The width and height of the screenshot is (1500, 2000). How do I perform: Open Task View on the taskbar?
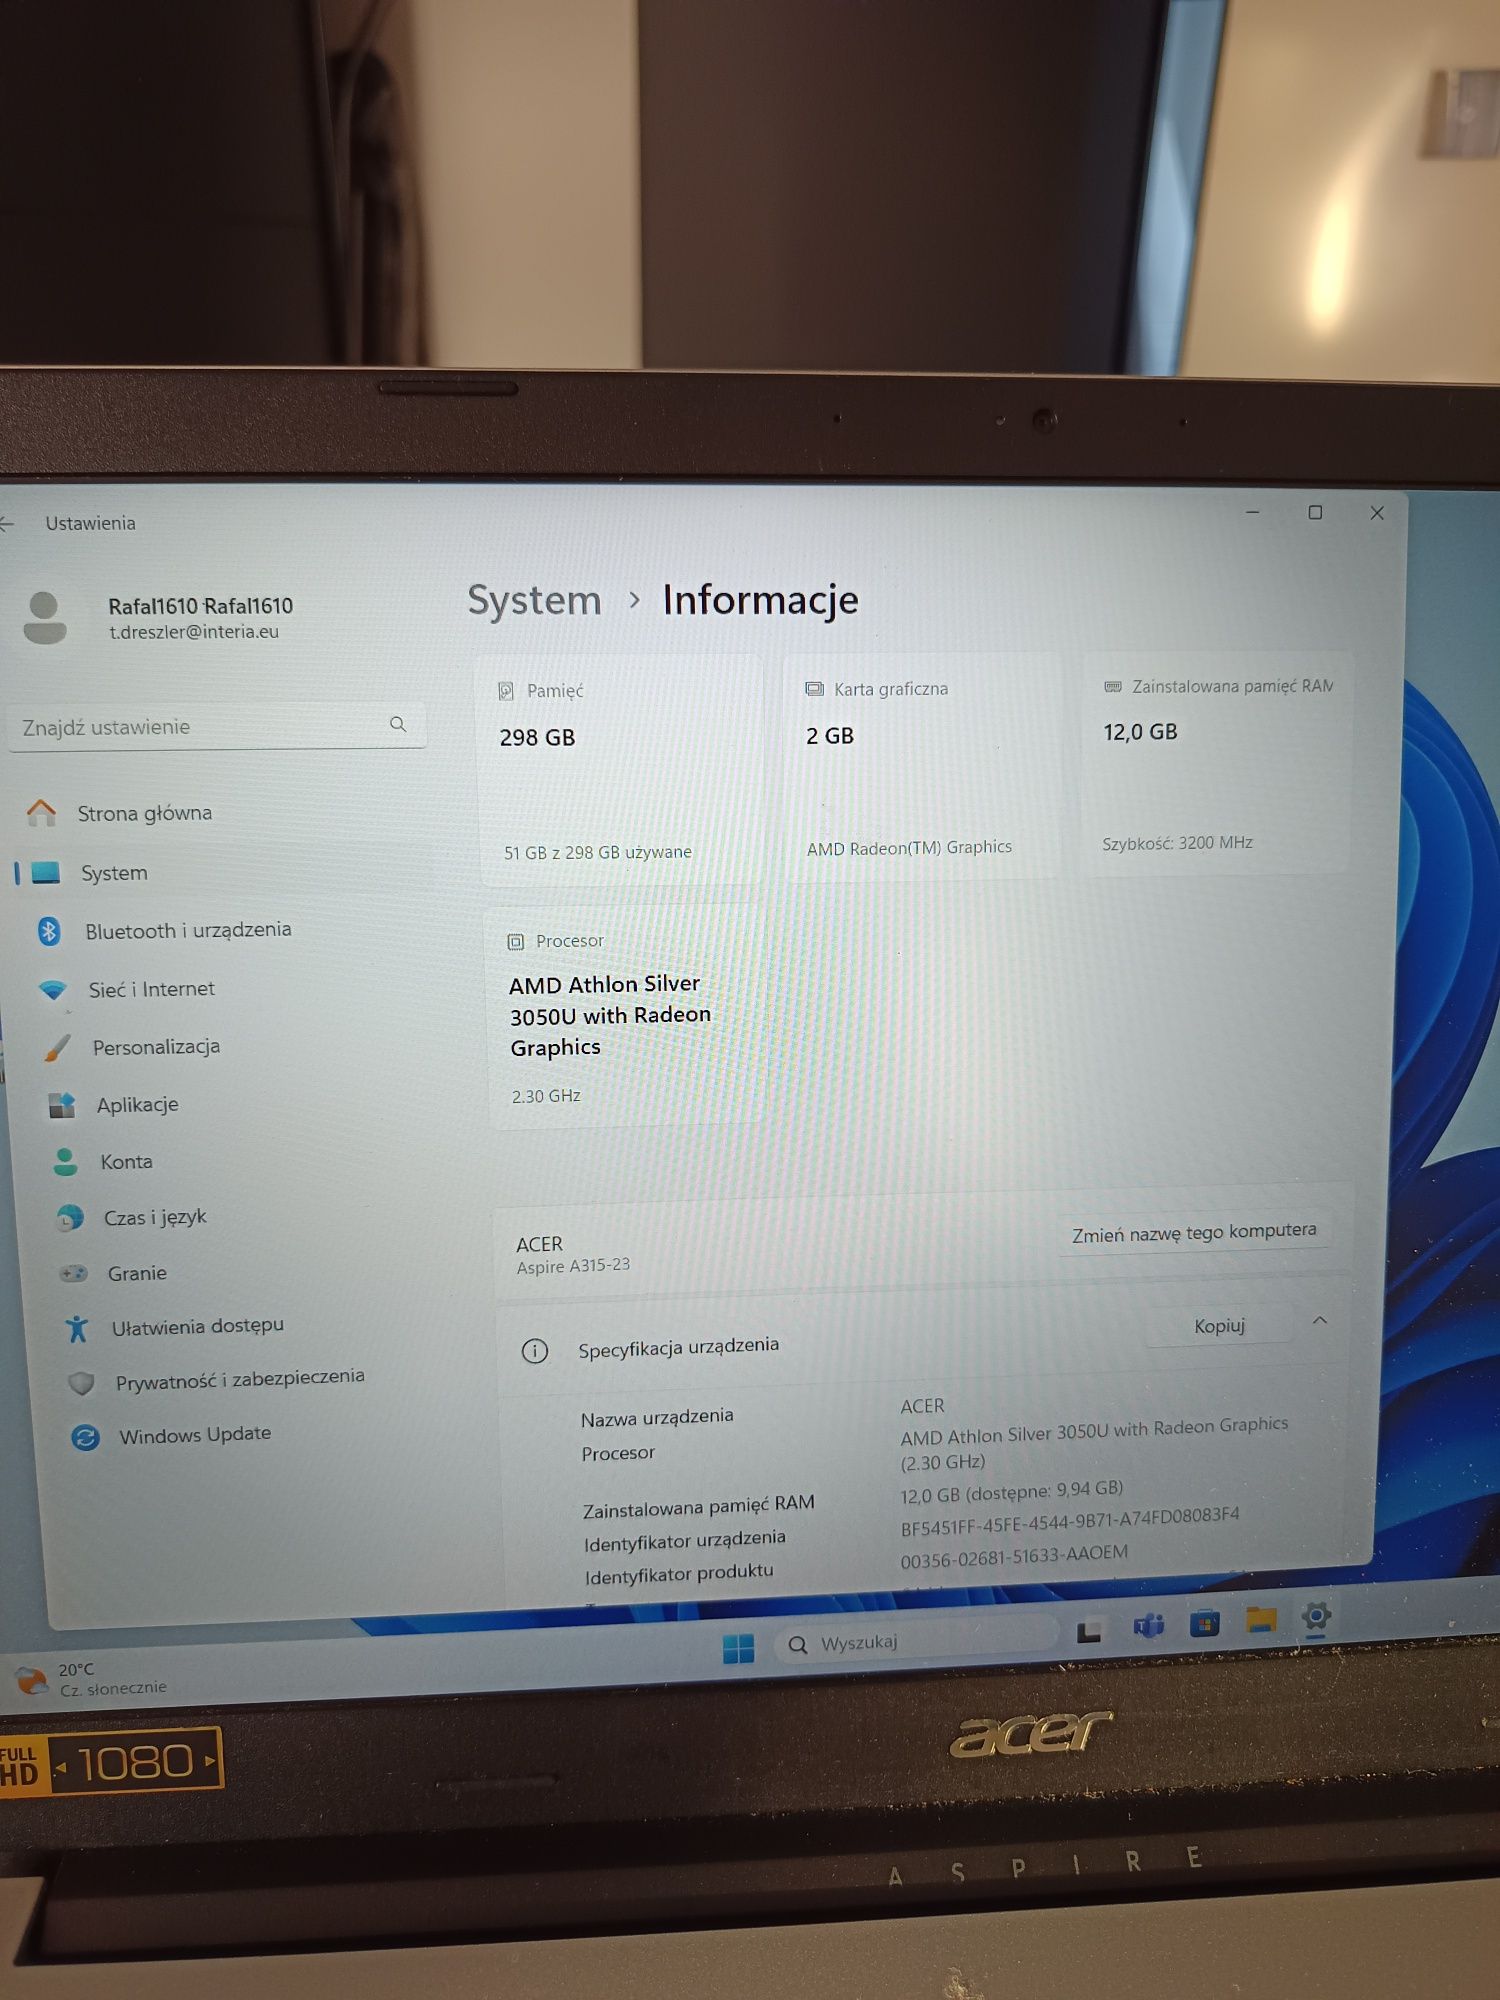pyautogui.click(x=1089, y=1633)
